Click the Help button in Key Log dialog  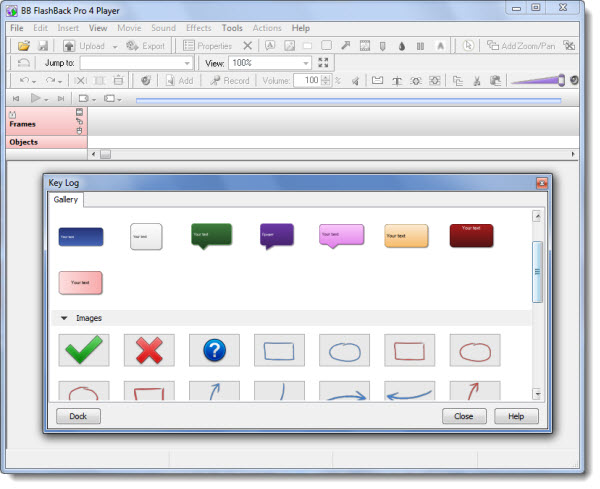[x=516, y=416]
